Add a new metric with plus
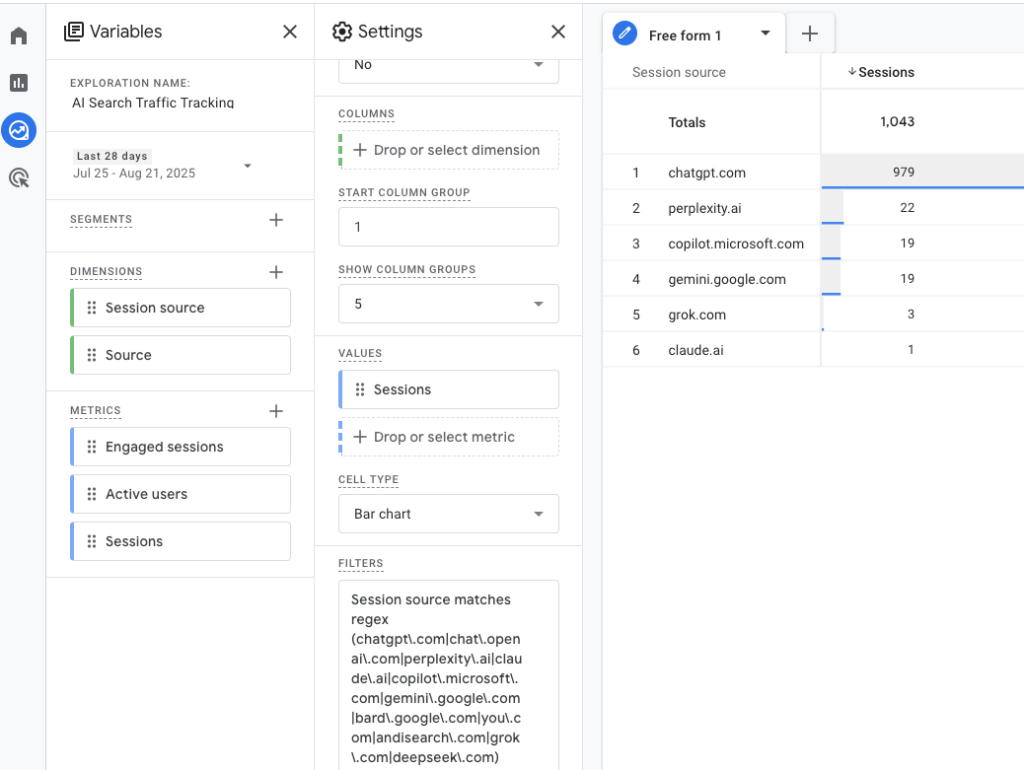This screenshot has width=1024, height=770. click(276, 411)
